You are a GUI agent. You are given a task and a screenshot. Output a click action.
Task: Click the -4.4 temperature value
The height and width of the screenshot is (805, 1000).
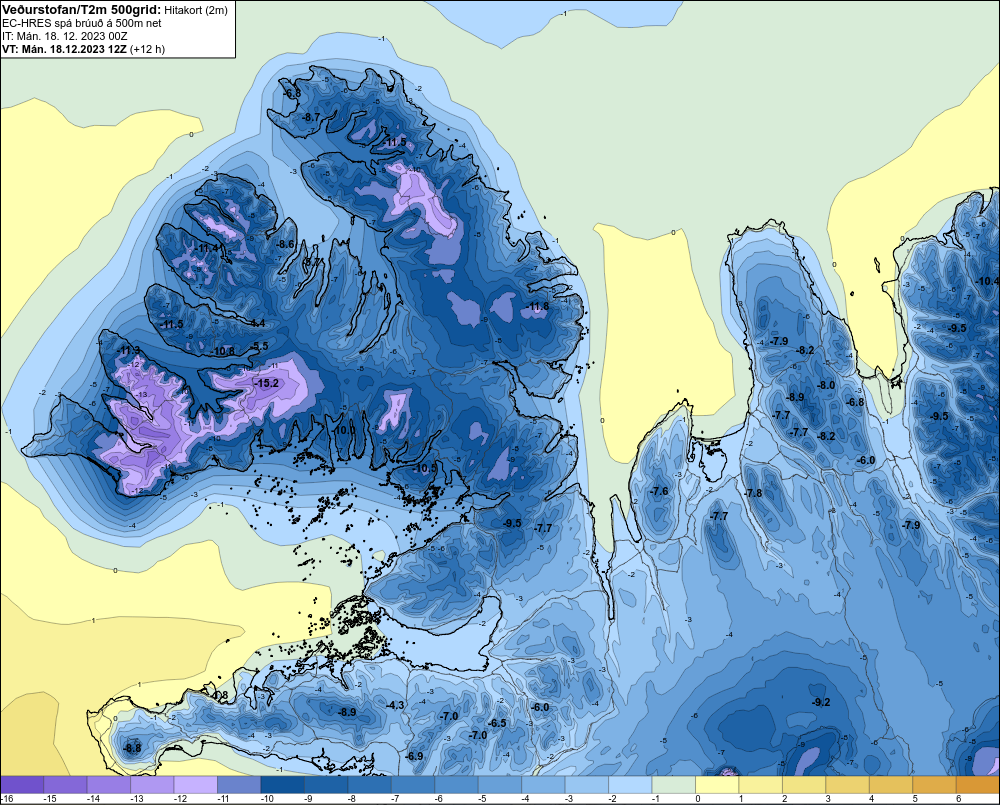(256, 323)
